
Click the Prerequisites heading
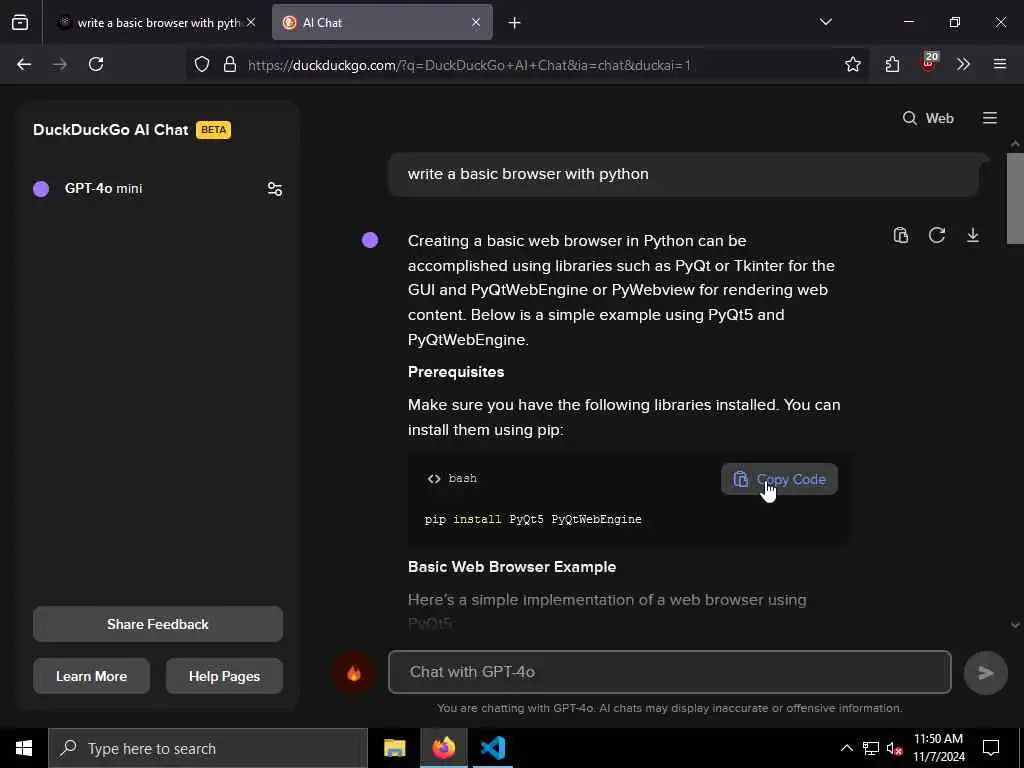[x=456, y=372]
